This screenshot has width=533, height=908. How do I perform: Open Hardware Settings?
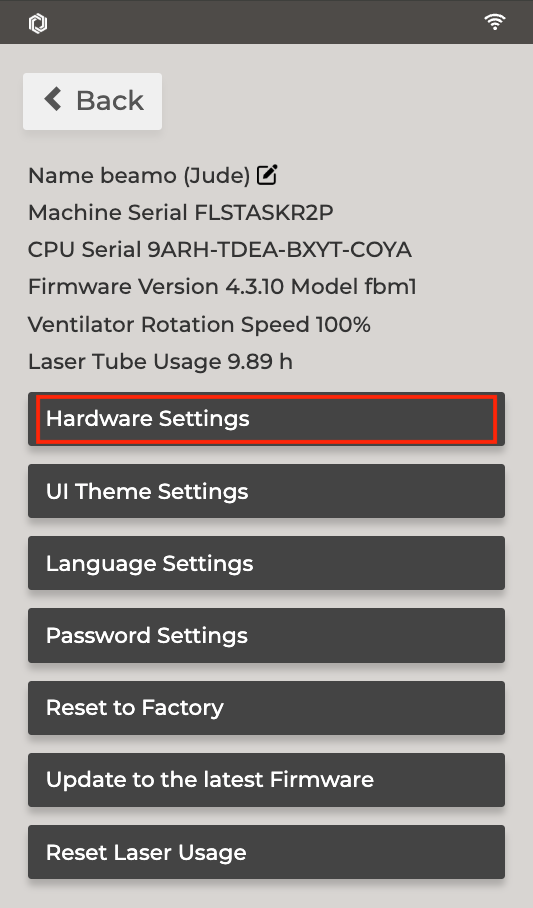point(266,419)
